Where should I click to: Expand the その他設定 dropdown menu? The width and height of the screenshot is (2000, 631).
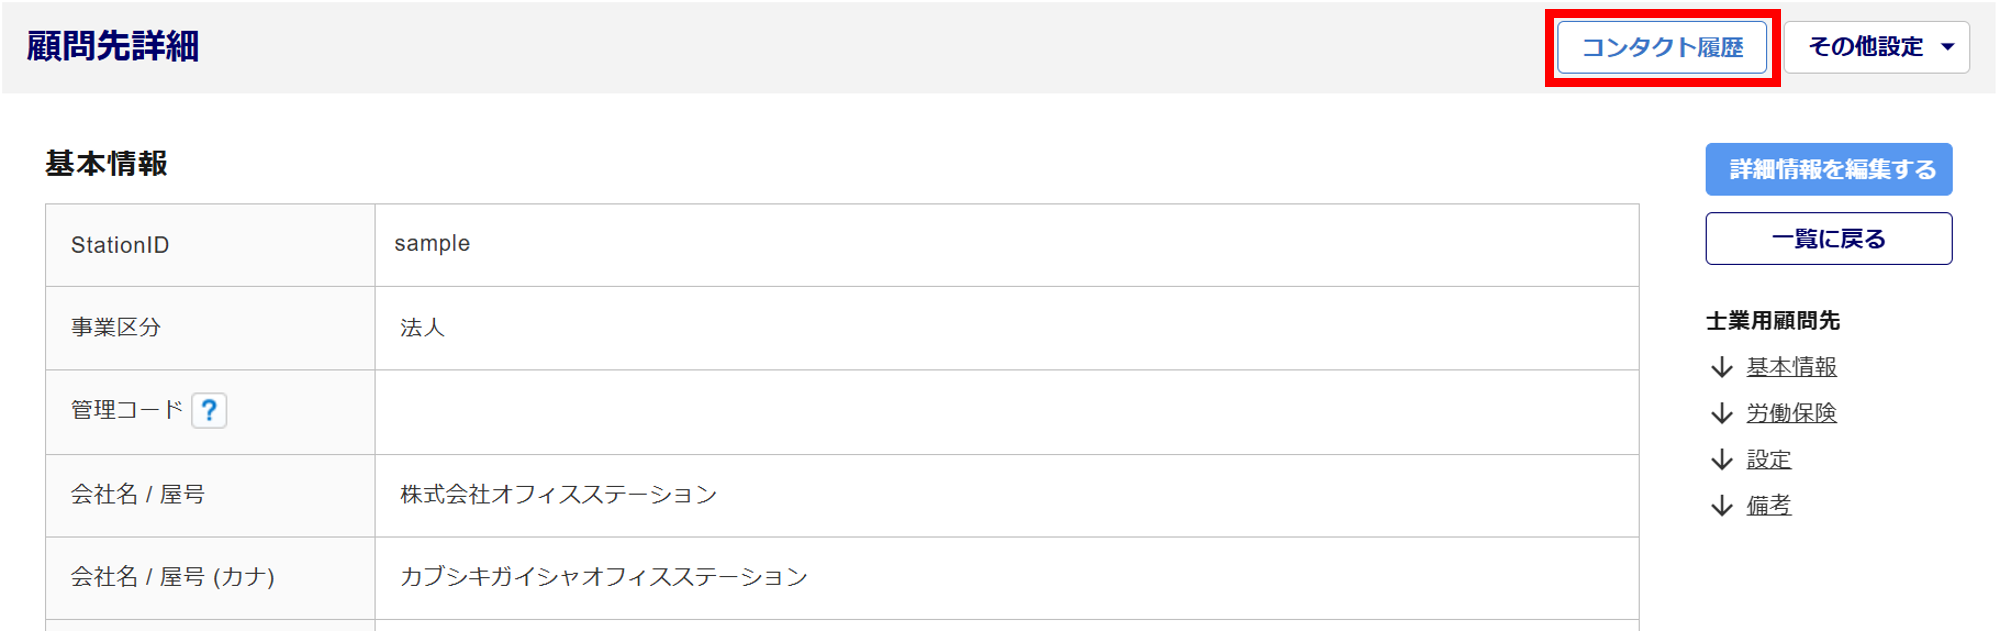1865,47
